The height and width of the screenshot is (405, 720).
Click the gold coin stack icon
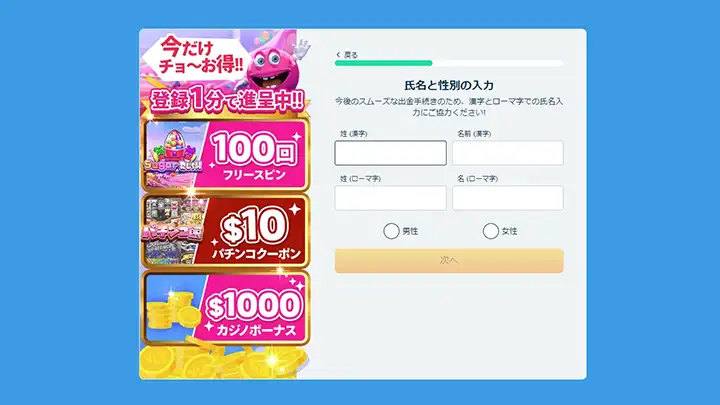point(171,309)
